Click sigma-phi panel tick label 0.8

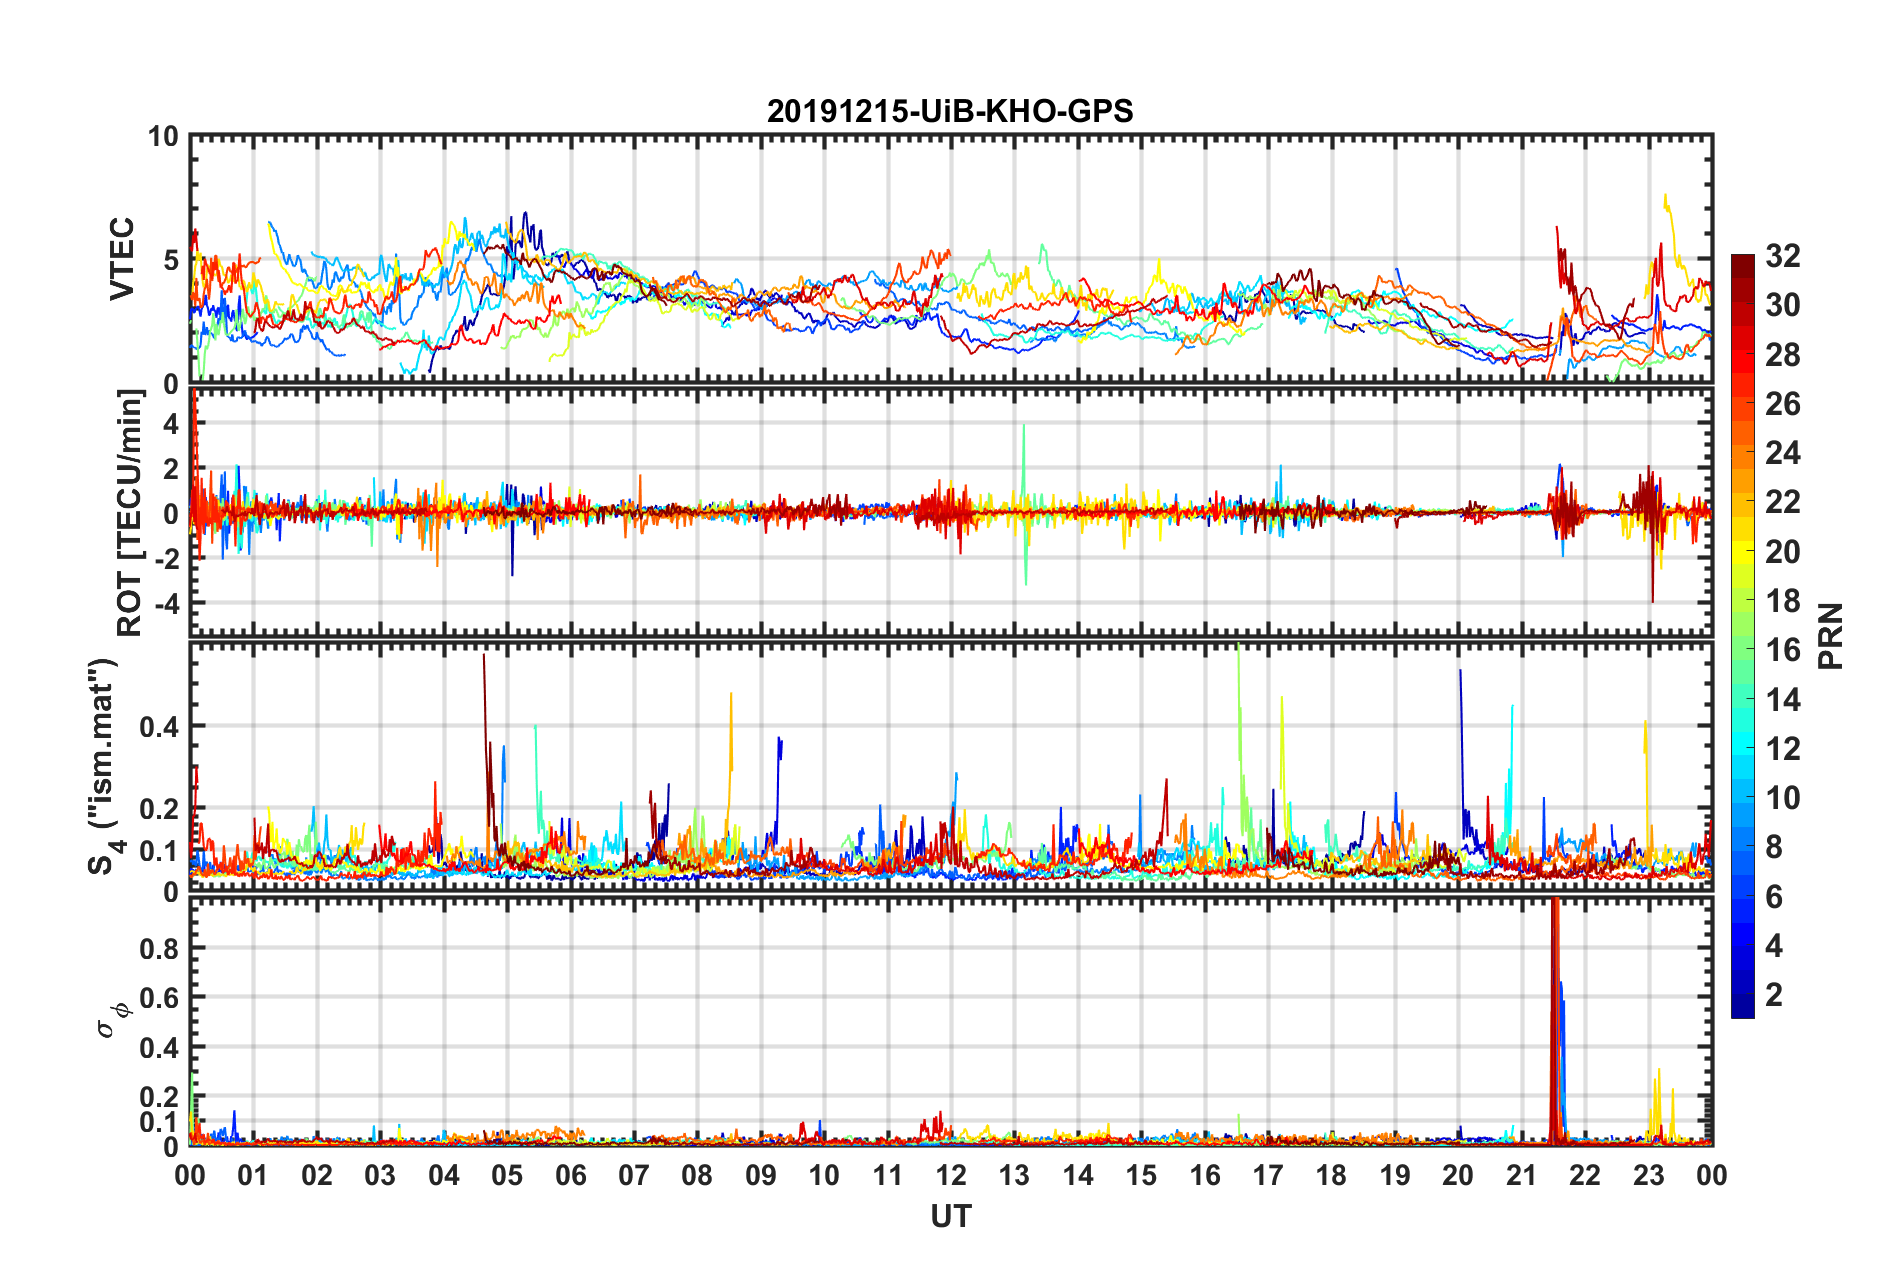(159, 948)
